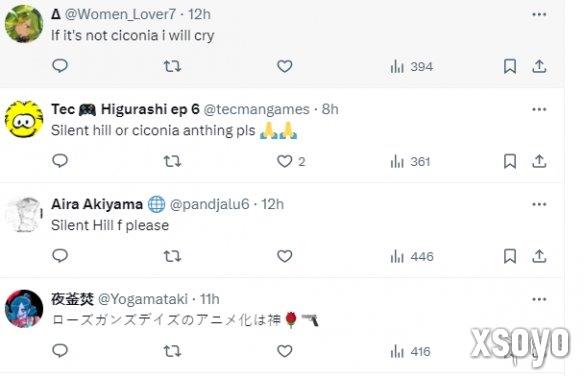Bookmark Aira Akiyama's tweet
584x376 pixels.
pos(510,256)
